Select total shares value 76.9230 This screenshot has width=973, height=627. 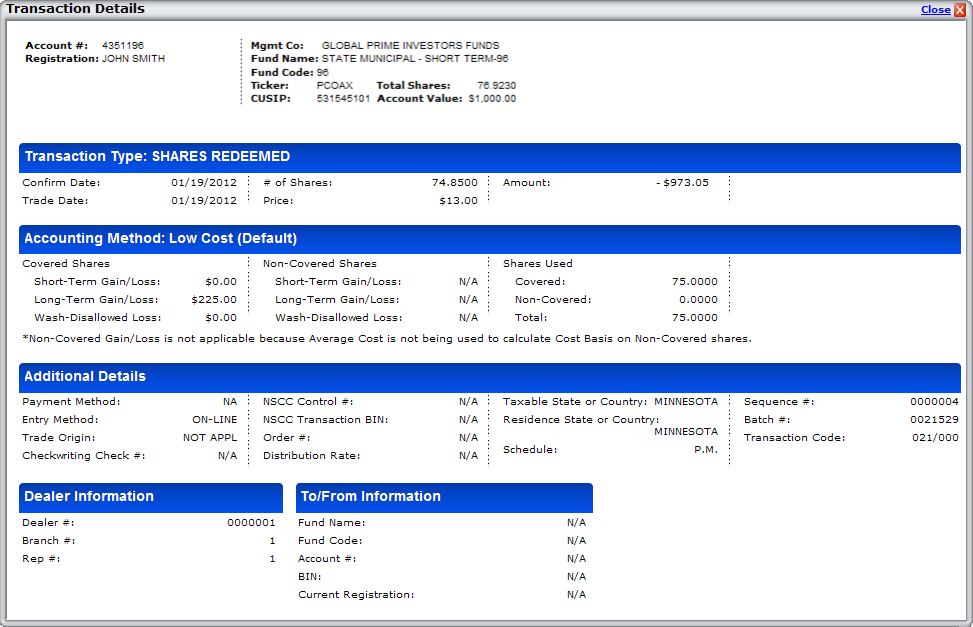(x=496, y=85)
